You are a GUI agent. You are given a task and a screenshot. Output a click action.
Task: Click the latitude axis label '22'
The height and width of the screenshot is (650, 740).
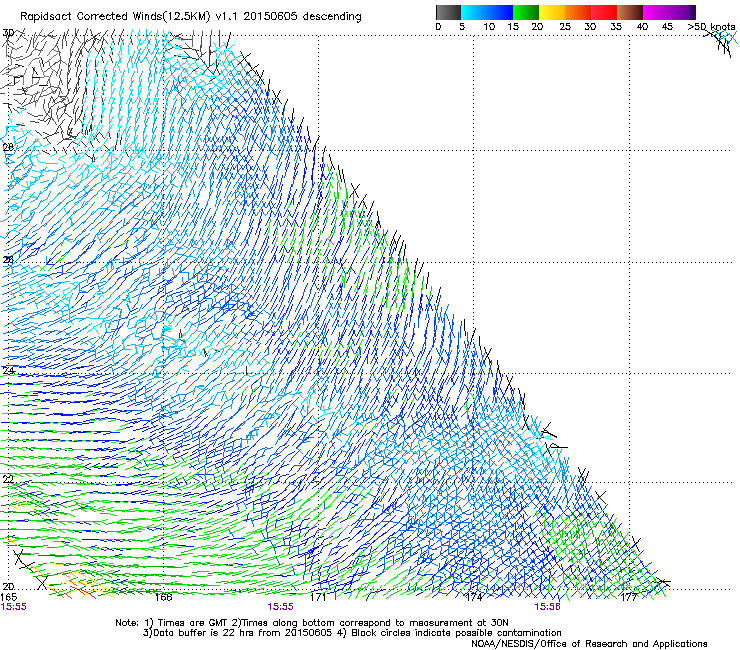coord(8,479)
